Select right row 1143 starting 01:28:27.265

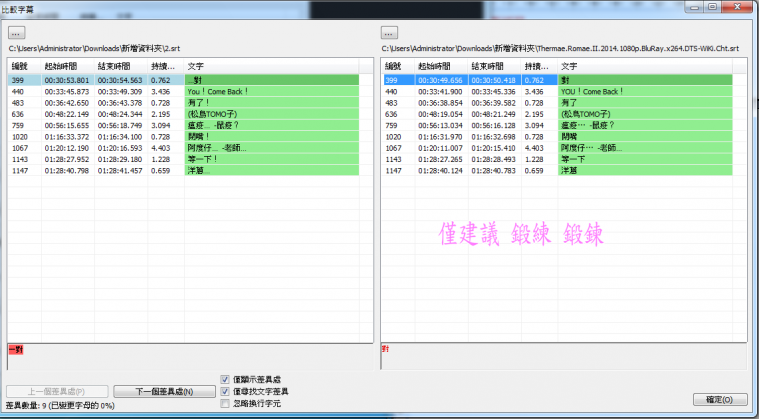click(x=557, y=159)
